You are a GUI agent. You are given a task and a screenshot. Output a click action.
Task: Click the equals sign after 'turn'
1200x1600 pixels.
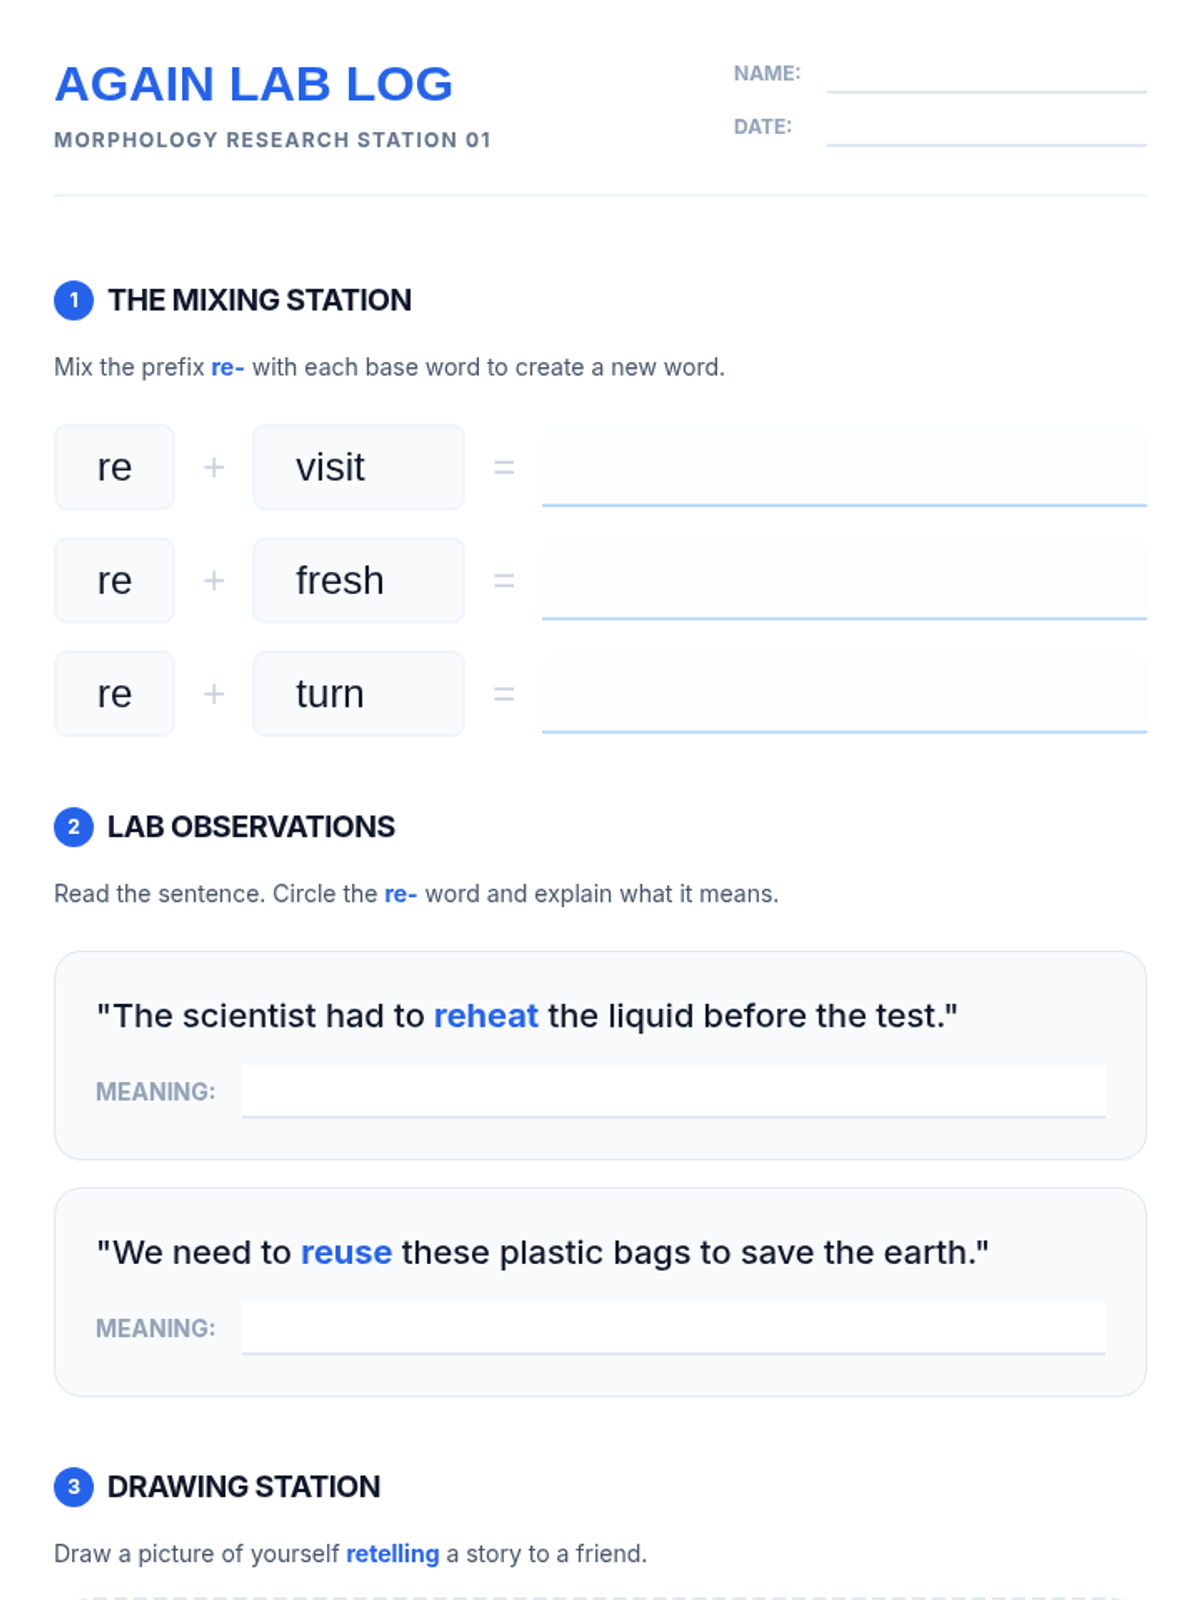(x=504, y=694)
